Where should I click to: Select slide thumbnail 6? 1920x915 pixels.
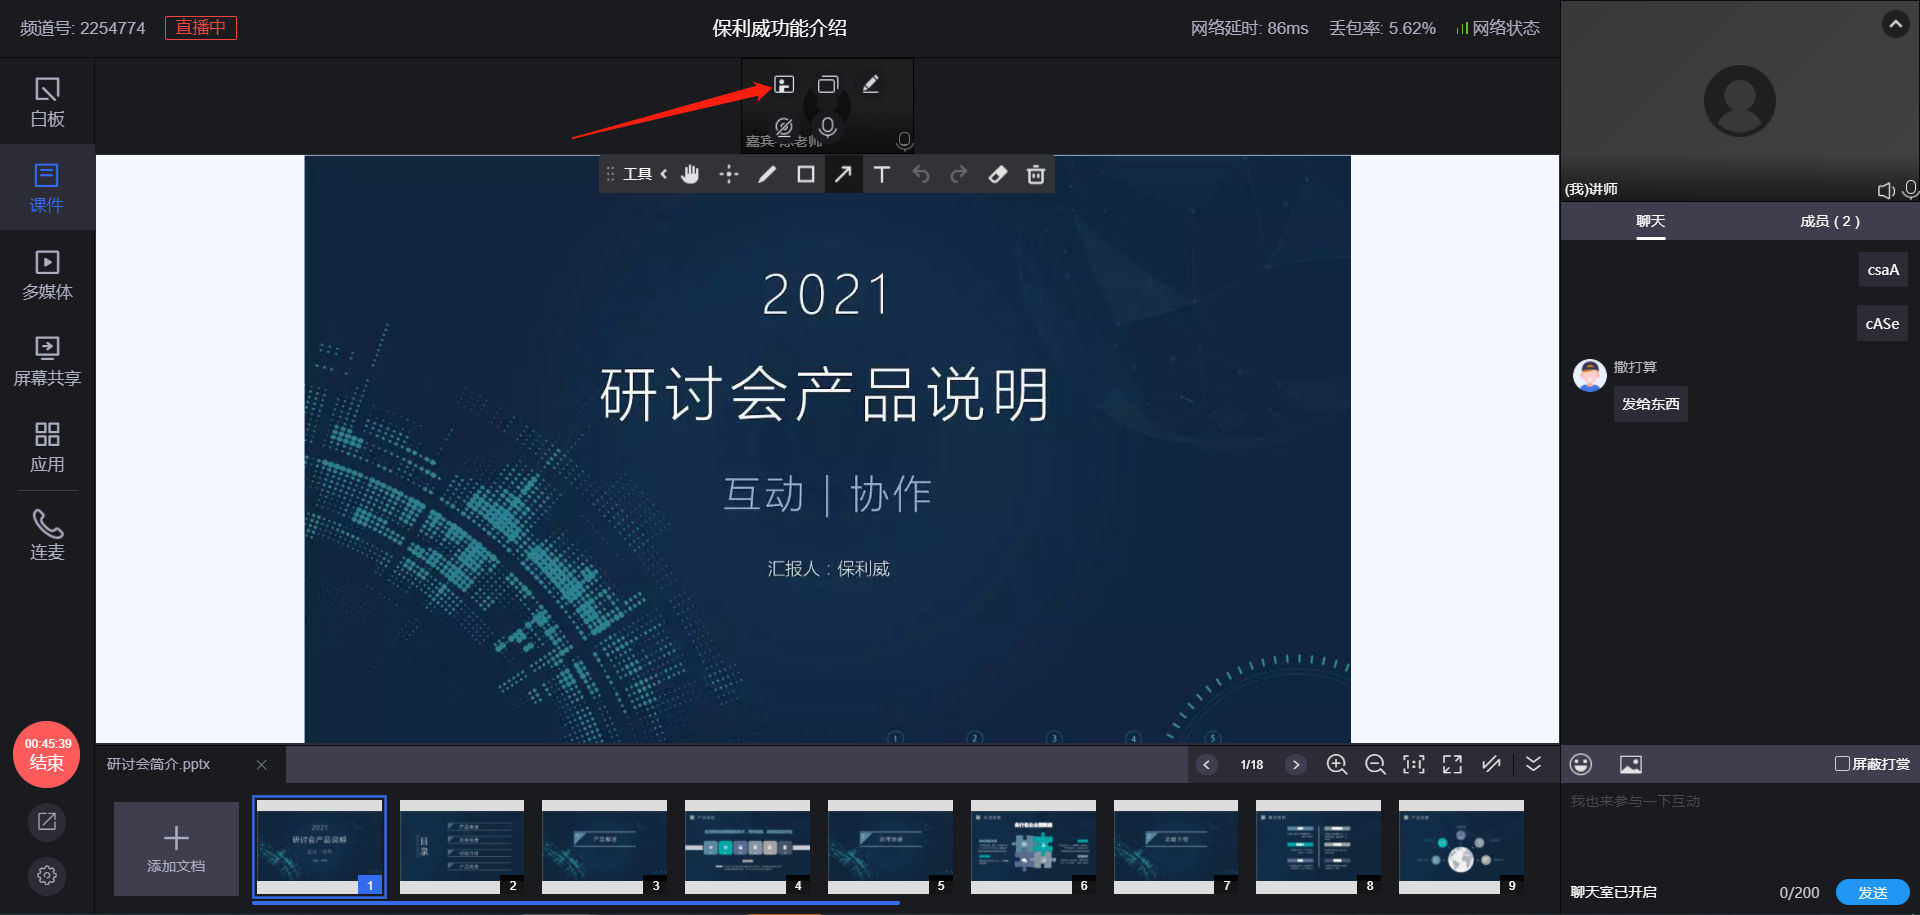tap(1033, 846)
